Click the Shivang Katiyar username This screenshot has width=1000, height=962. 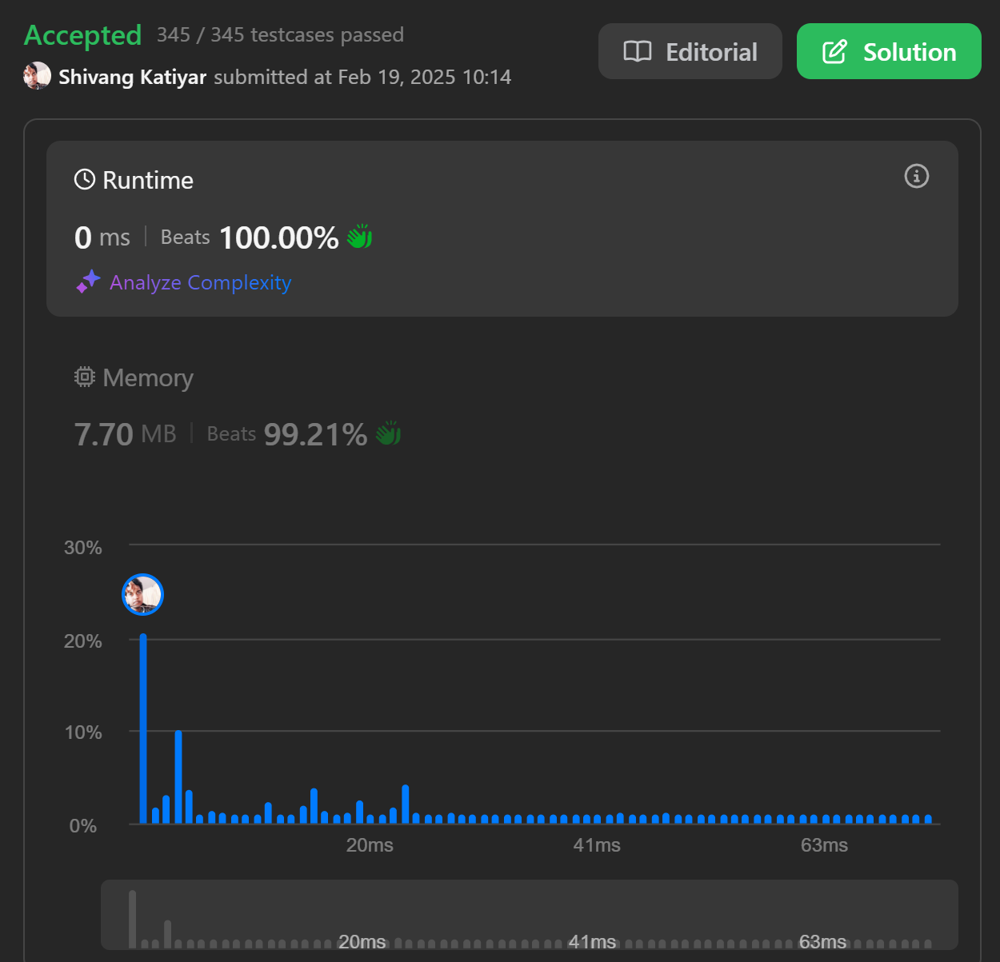pyautogui.click(x=134, y=76)
